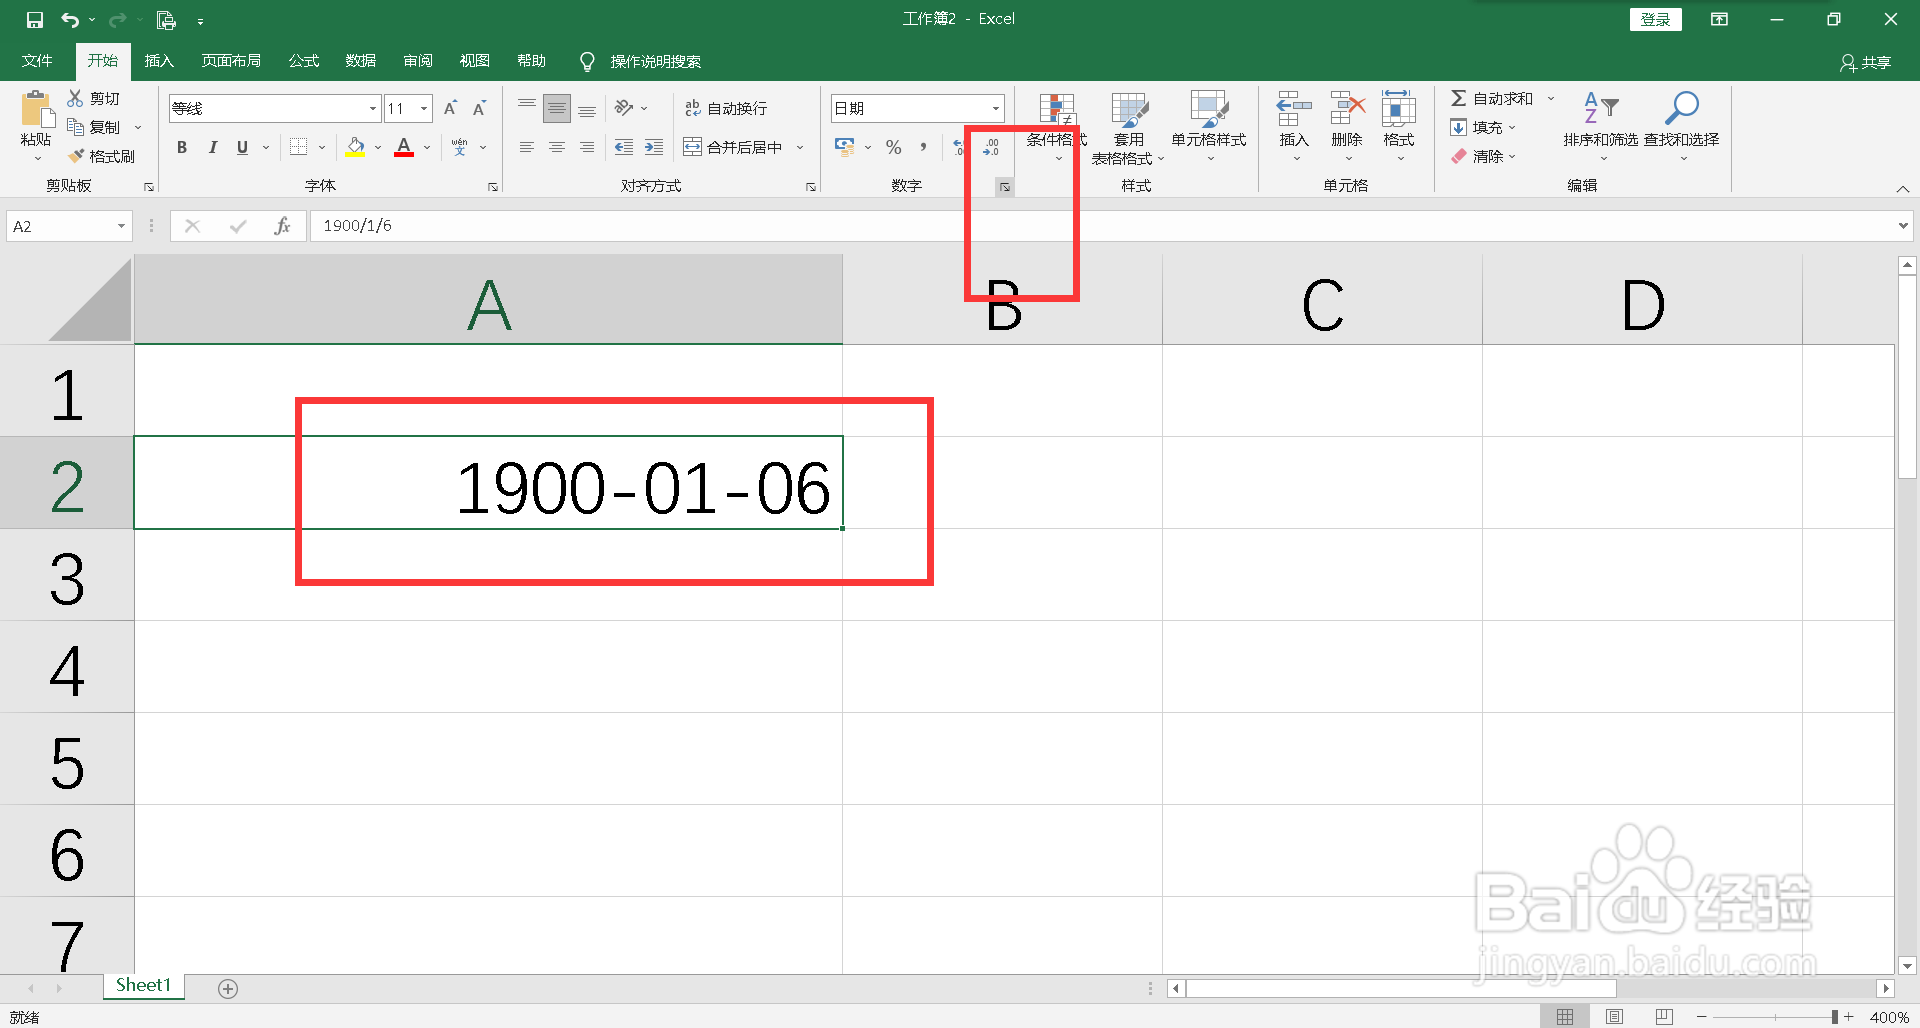Switch to the 公式 formulas tab
The image size is (1920, 1028).
click(x=304, y=61)
